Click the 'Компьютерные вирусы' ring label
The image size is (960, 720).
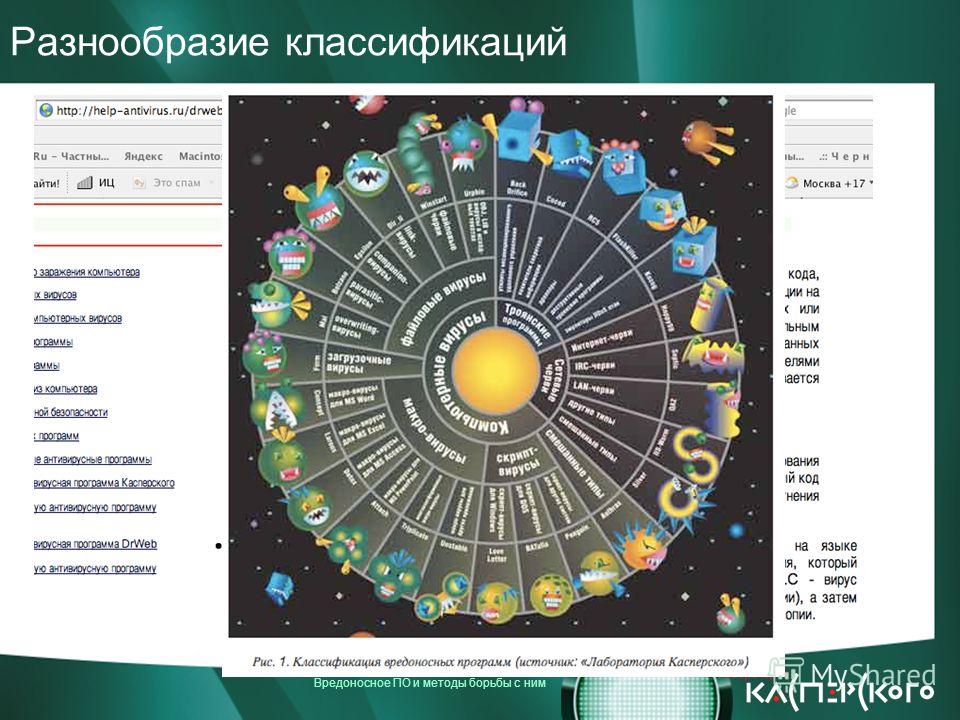pos(468,373)
